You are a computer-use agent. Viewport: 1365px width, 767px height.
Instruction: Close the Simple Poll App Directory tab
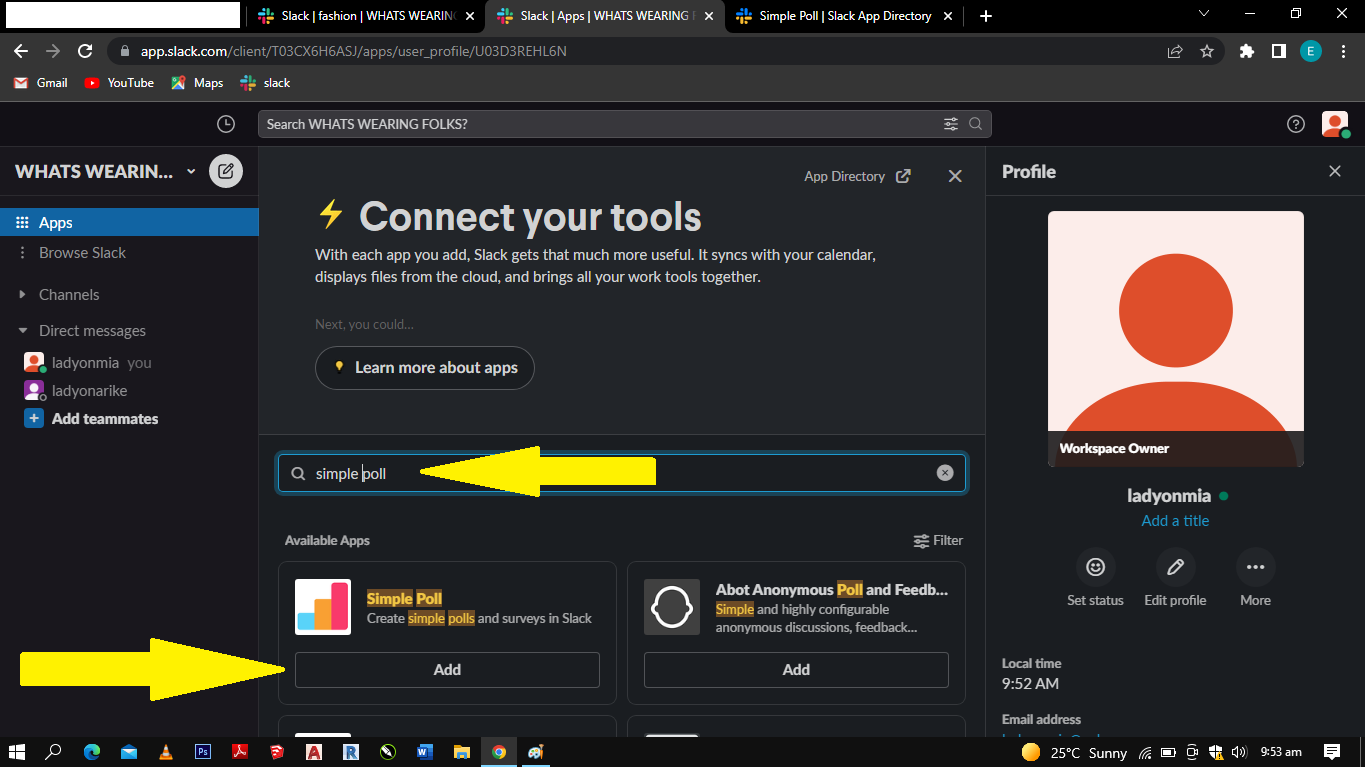coord(950,16)
